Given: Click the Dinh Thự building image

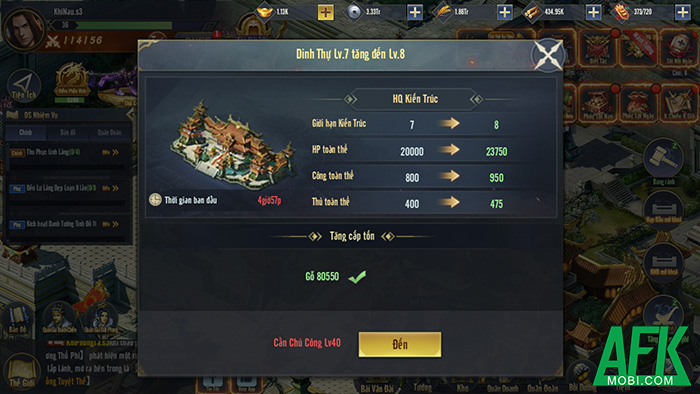Looking at the screenshot, I should (233, 145).
